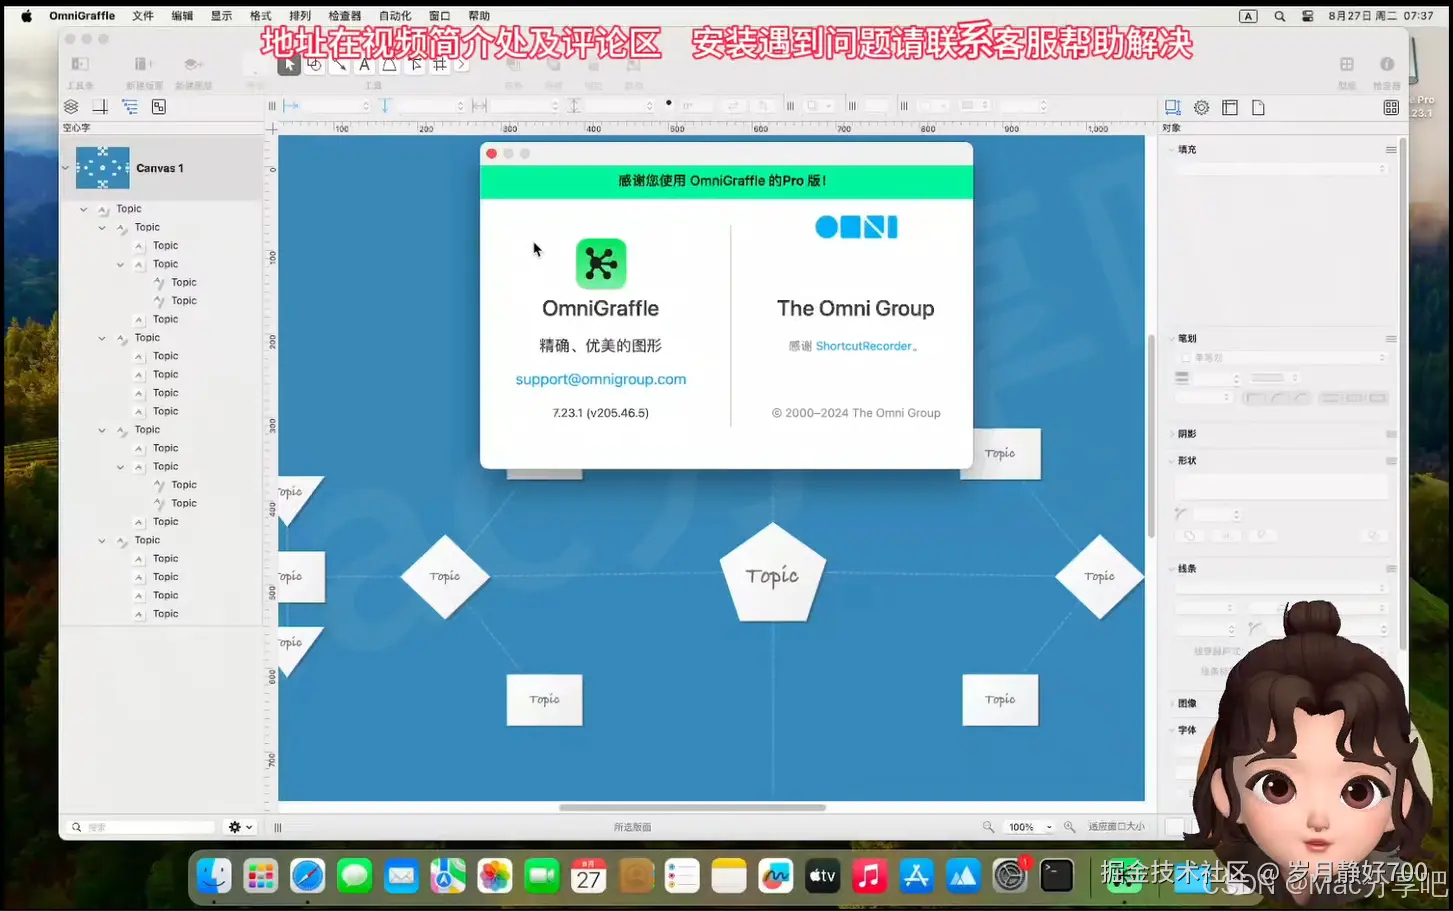1453x911 pixels.
Task: Open the Properties gear inspector tab
Action: 1202,108
